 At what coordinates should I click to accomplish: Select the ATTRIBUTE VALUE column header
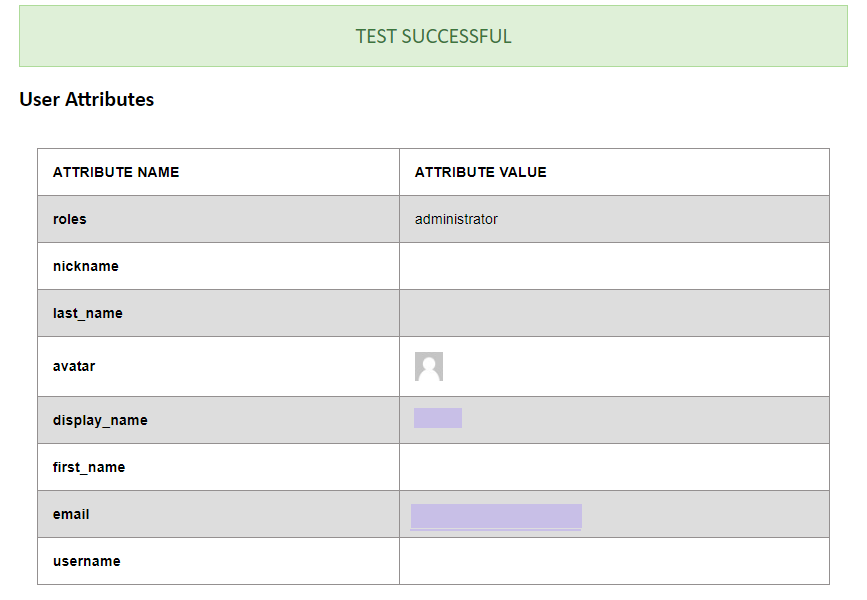pyautogui.click(x=481, y=172)
